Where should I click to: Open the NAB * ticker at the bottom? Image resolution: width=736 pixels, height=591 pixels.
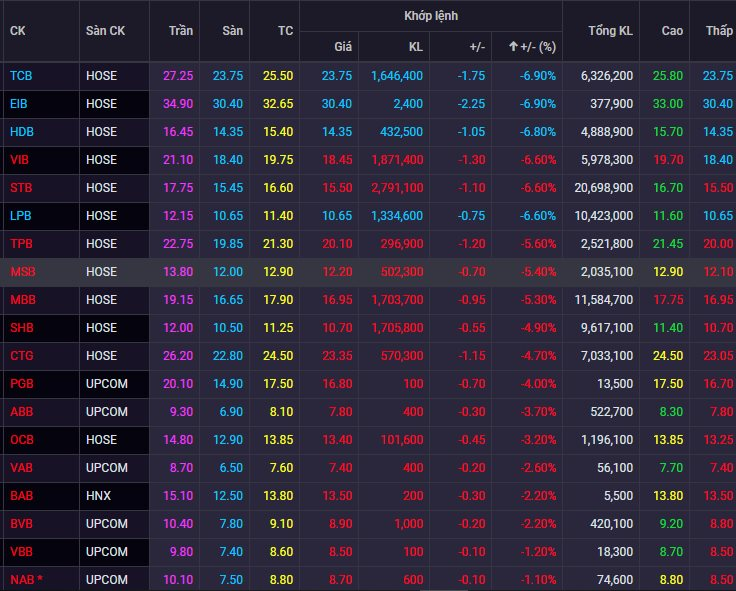pyautogui.click(x=26, y=579)
